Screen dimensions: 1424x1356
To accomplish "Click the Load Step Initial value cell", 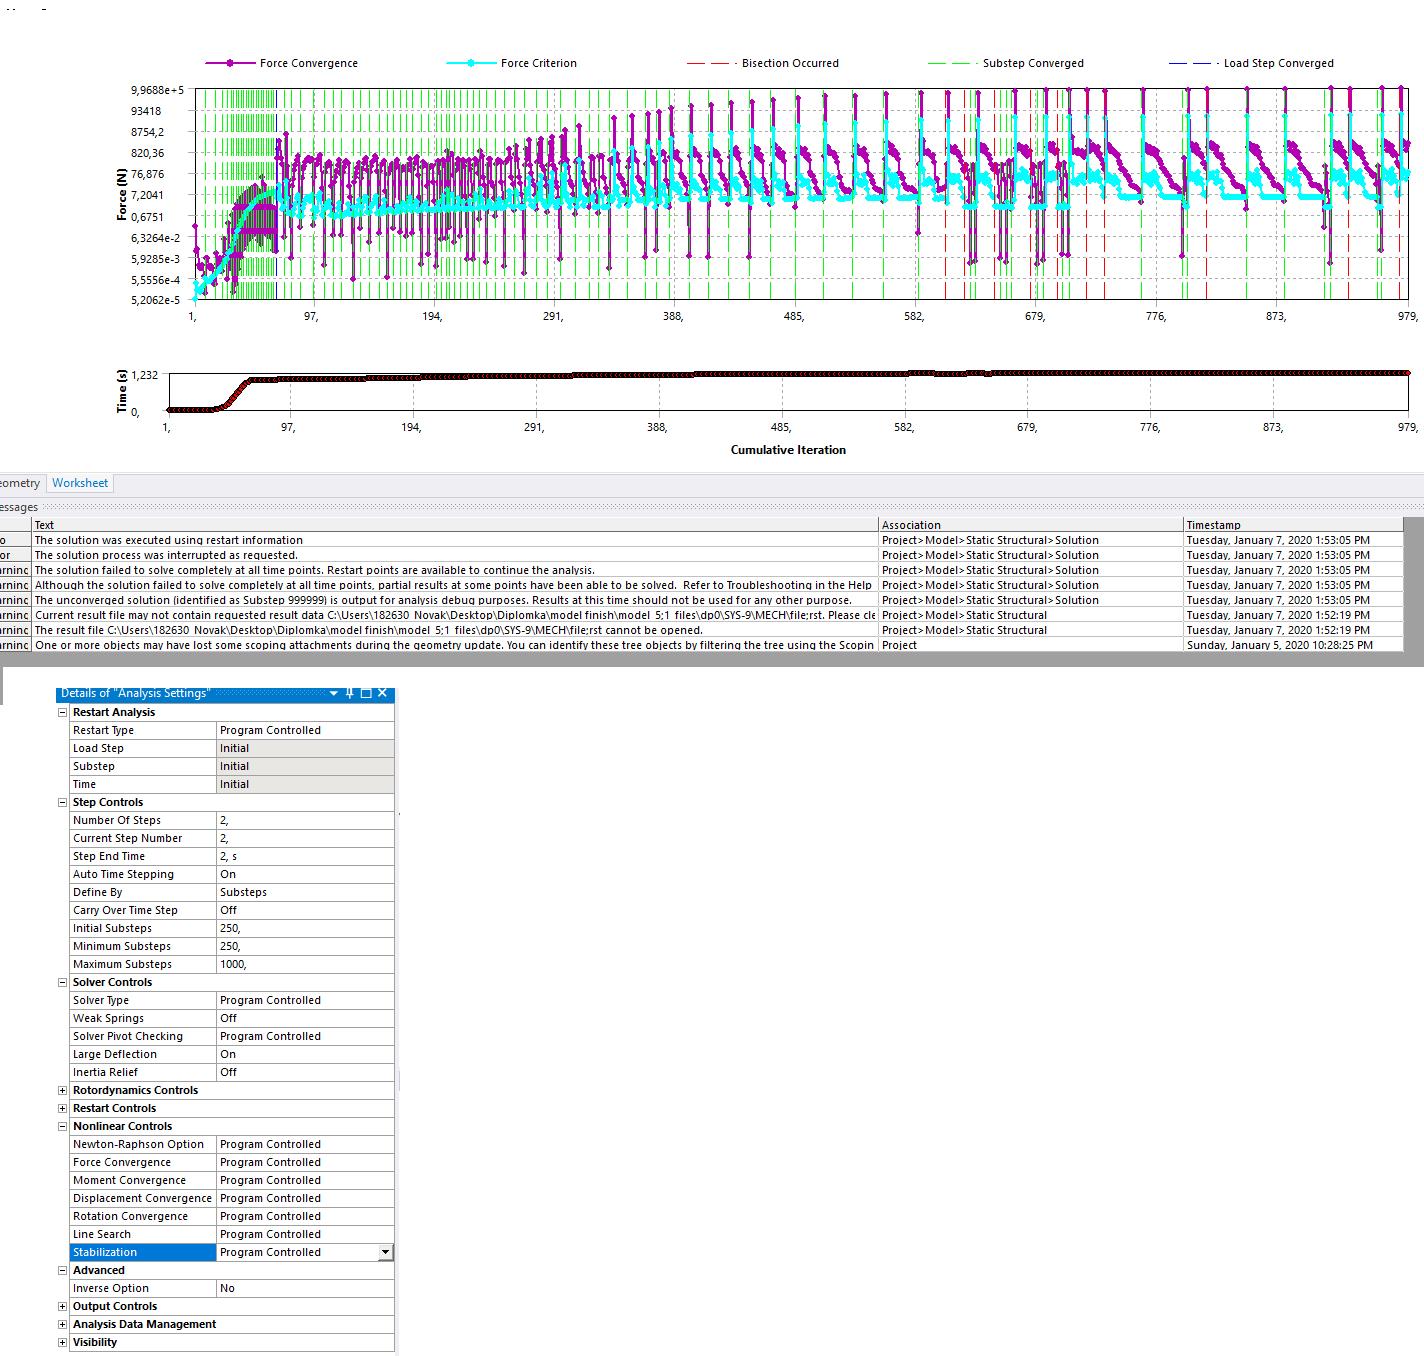I will click(x=305, y=748).
